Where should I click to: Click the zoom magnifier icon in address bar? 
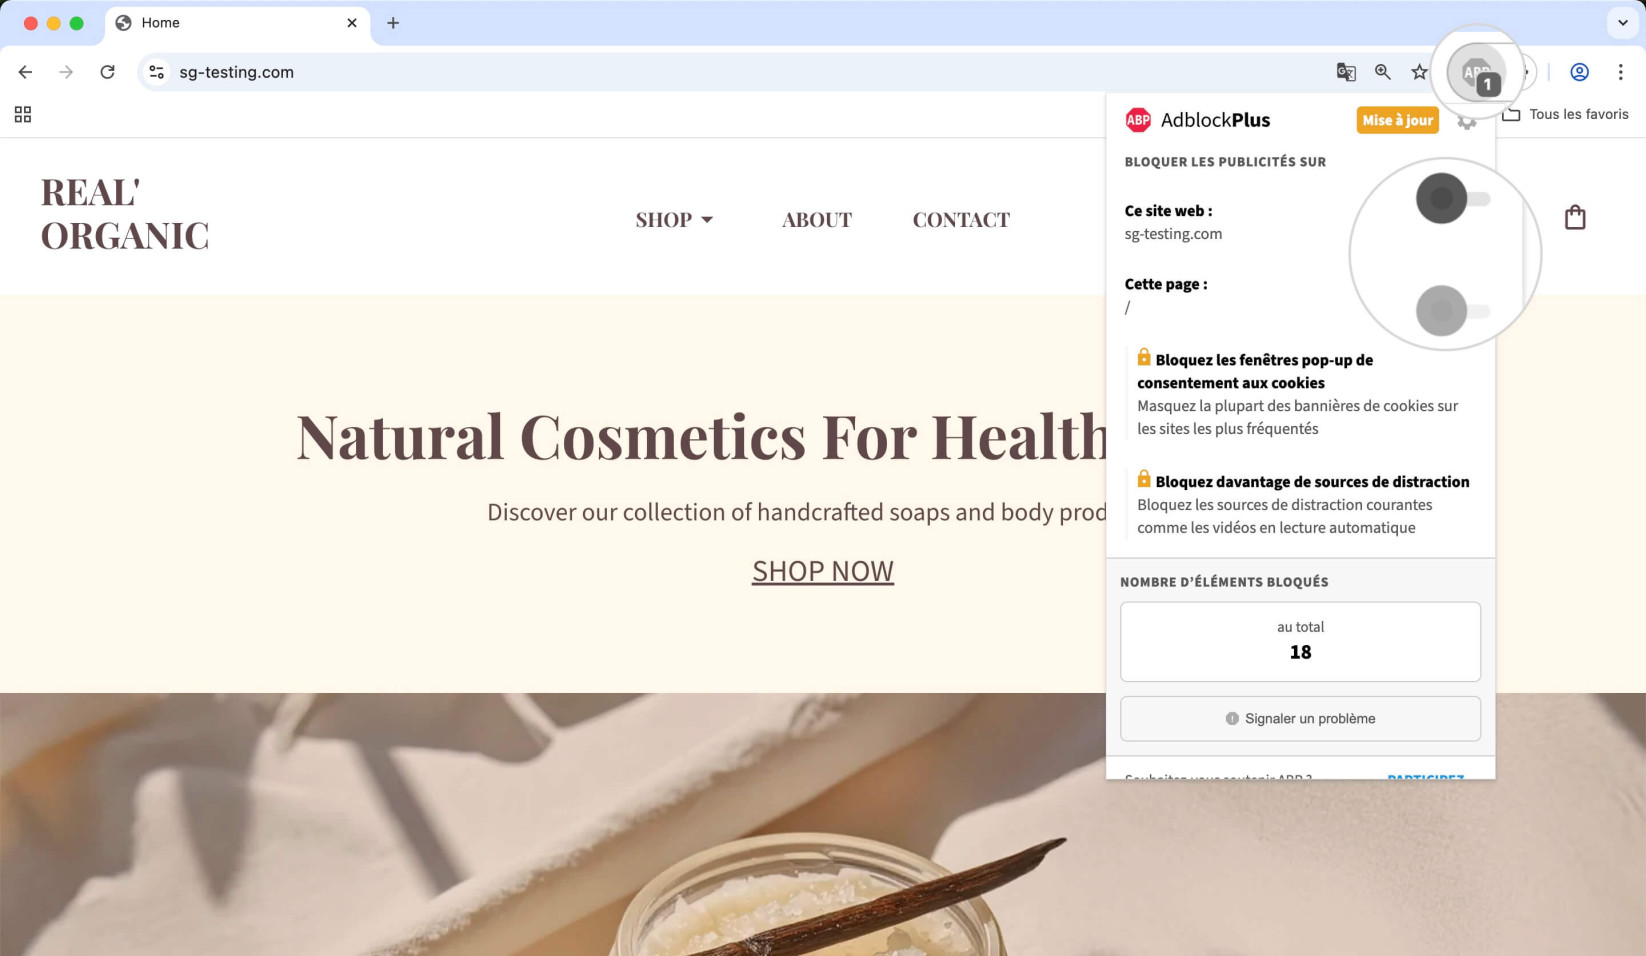[1382, 72]
